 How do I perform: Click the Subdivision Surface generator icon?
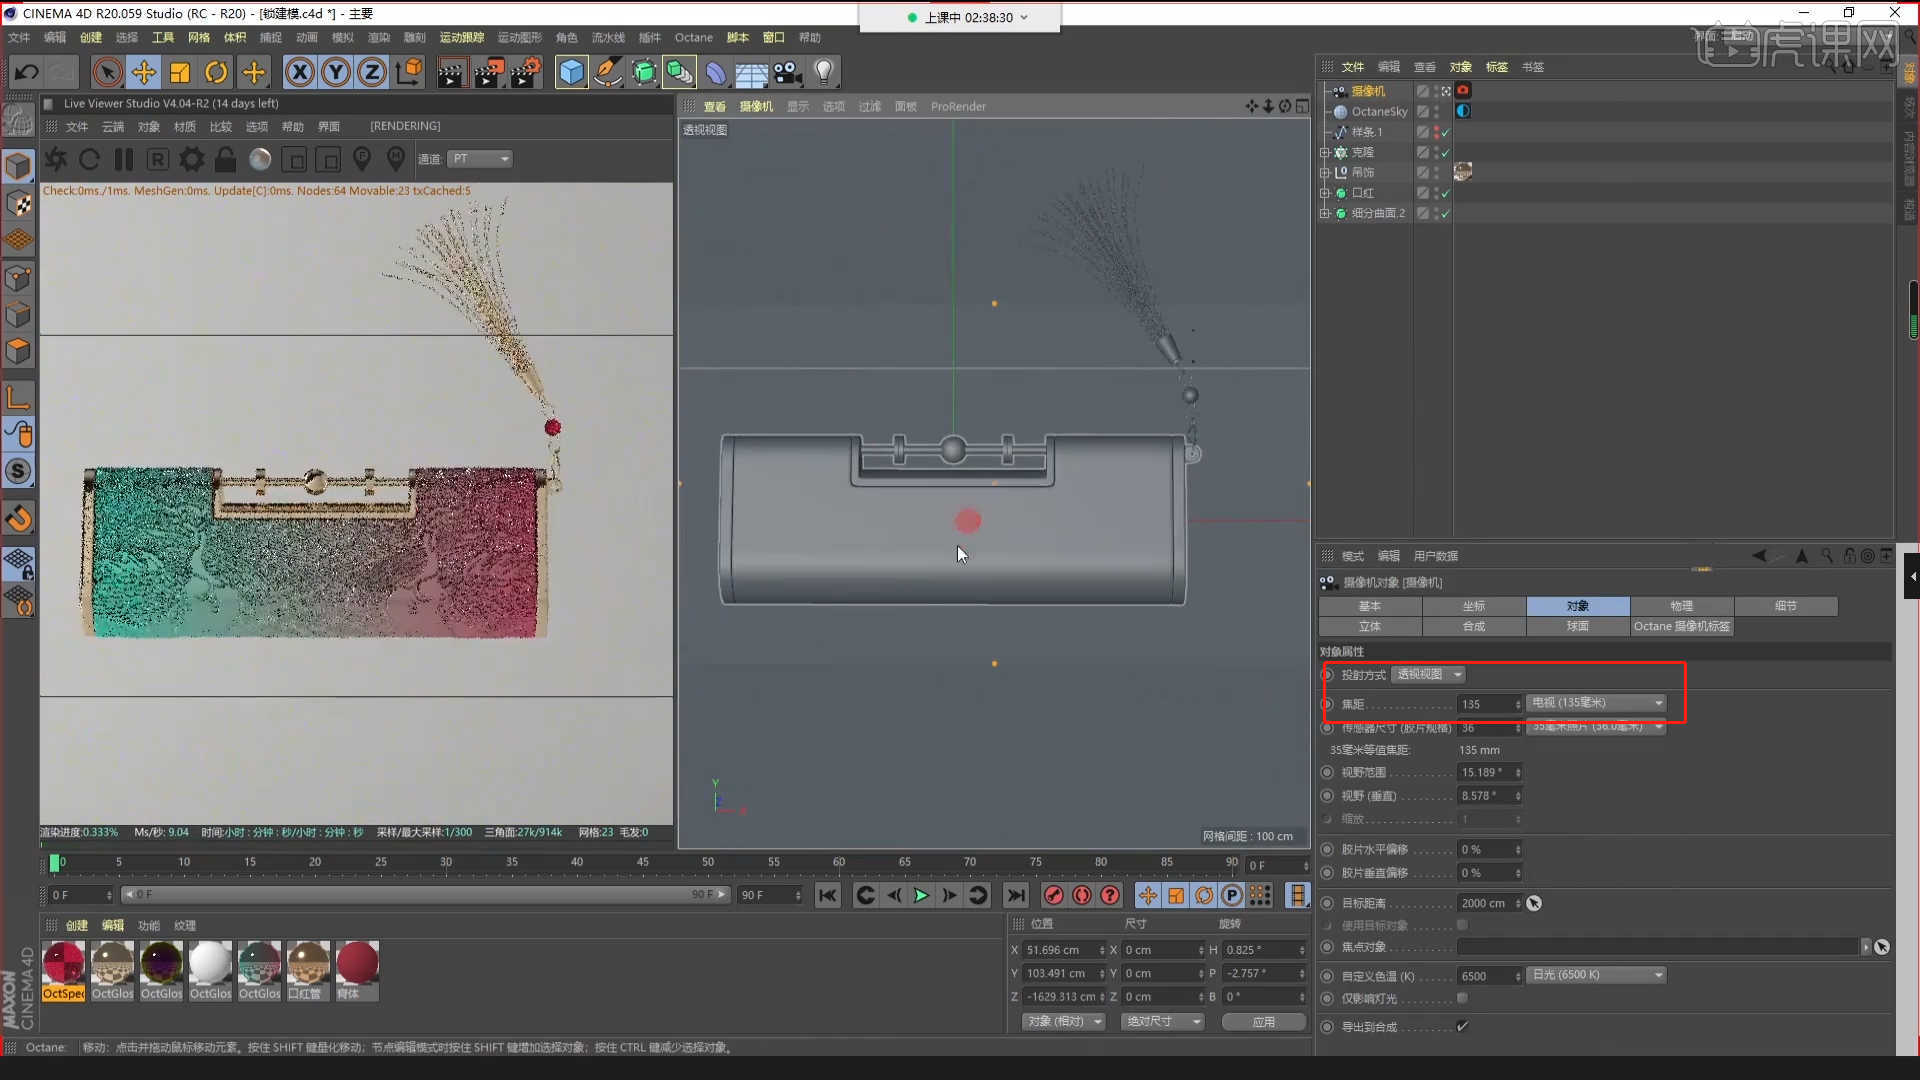point(644,72)
